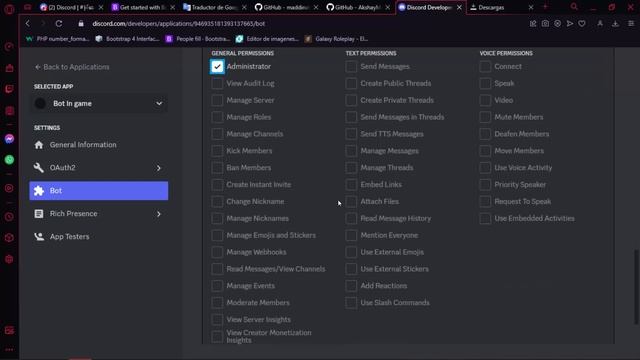640x360 pixels.
Task: Enable the Connect voice permission
Action: pos(485,67)
